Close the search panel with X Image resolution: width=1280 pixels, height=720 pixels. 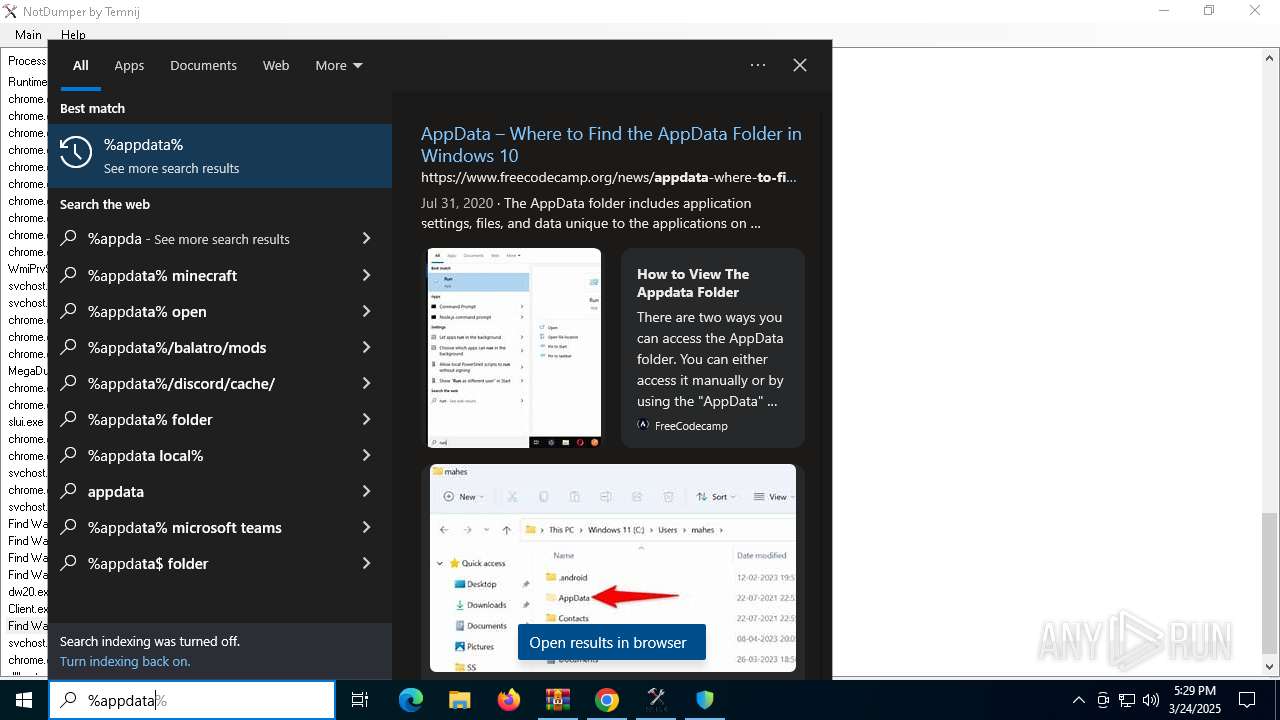click(x=800, y=65)
